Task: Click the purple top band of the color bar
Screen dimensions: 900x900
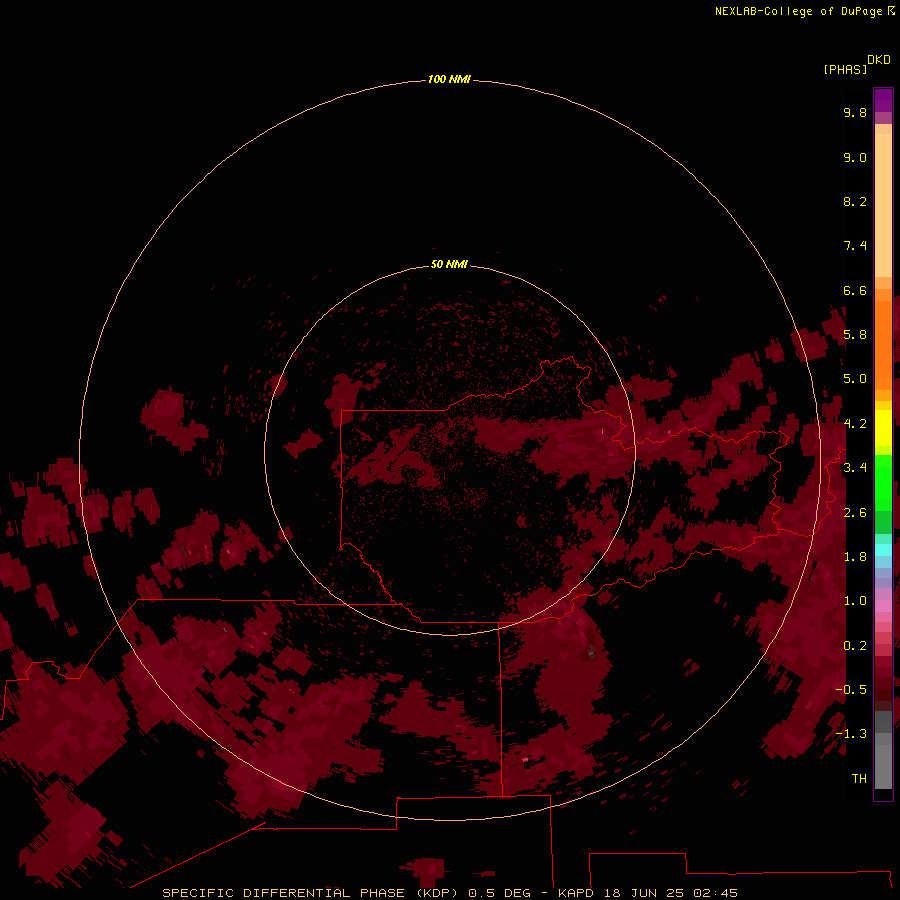Action: click(x=883, y=100)
